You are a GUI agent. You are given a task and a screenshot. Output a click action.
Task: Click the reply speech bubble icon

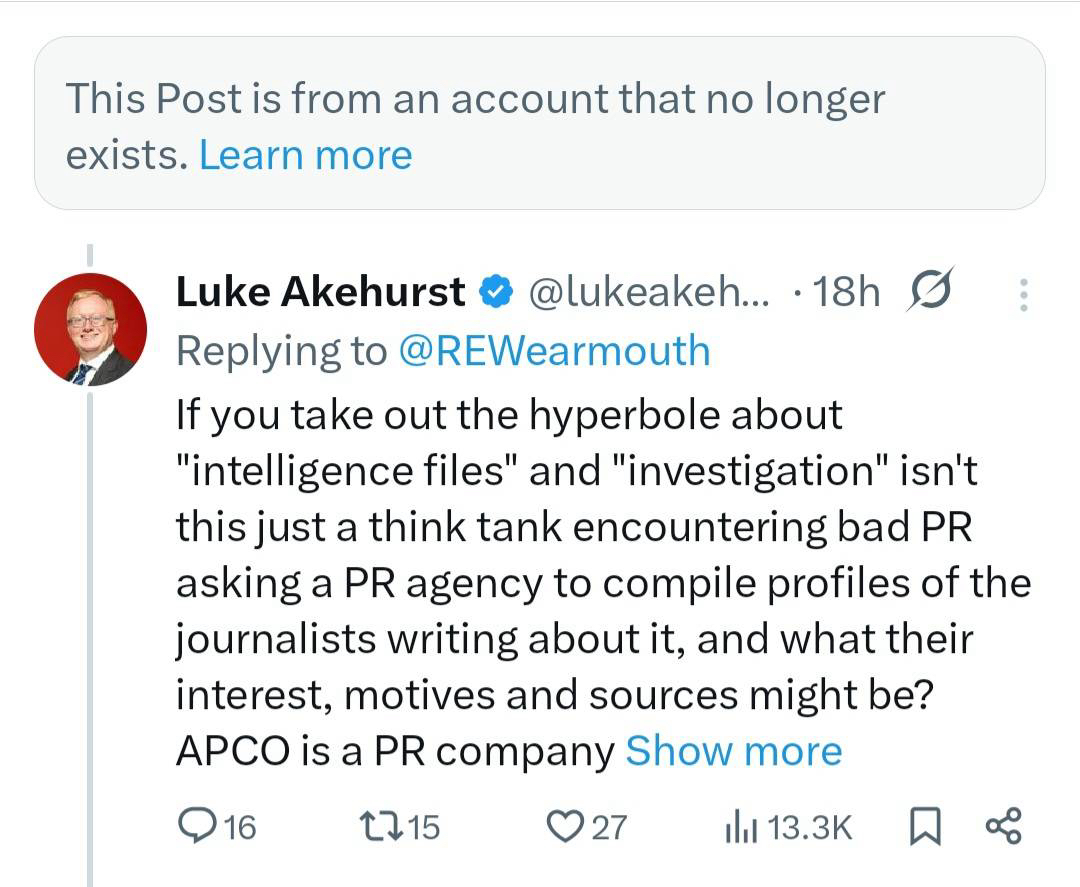click(x=192, y=826)
